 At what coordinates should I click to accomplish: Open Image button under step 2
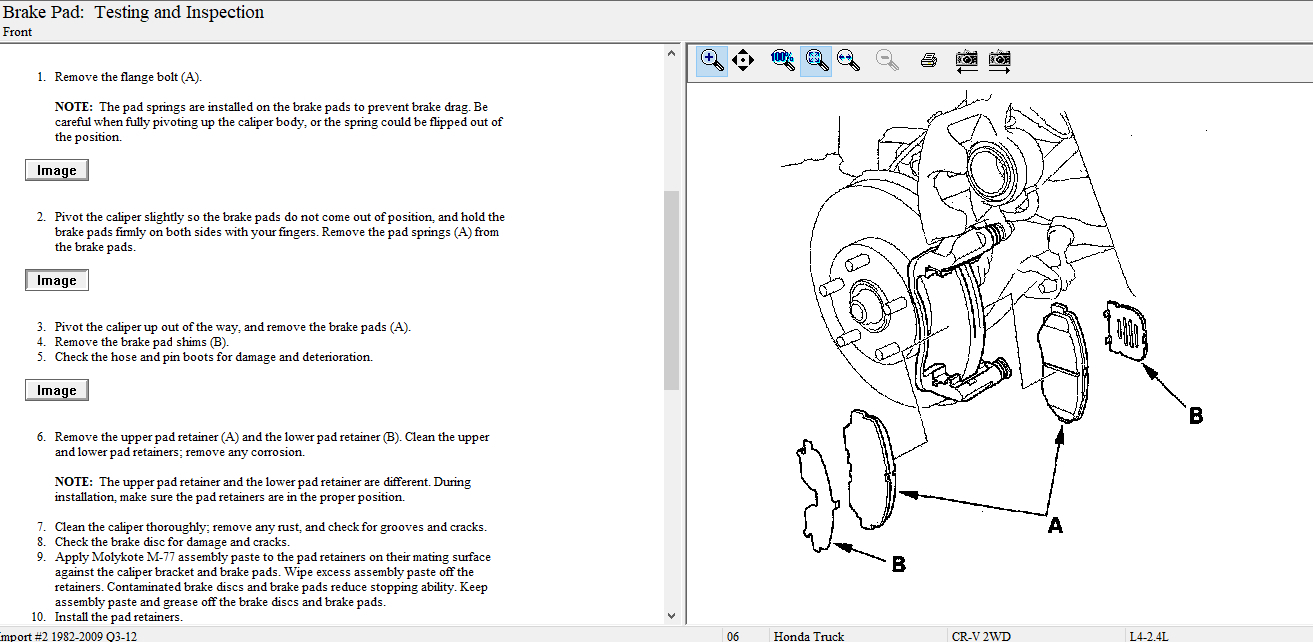click(57, 281)
